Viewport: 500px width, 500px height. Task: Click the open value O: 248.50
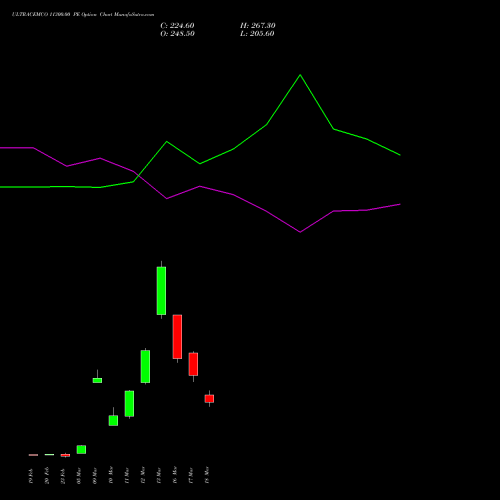pyautogui.click(x=177, y=34)
